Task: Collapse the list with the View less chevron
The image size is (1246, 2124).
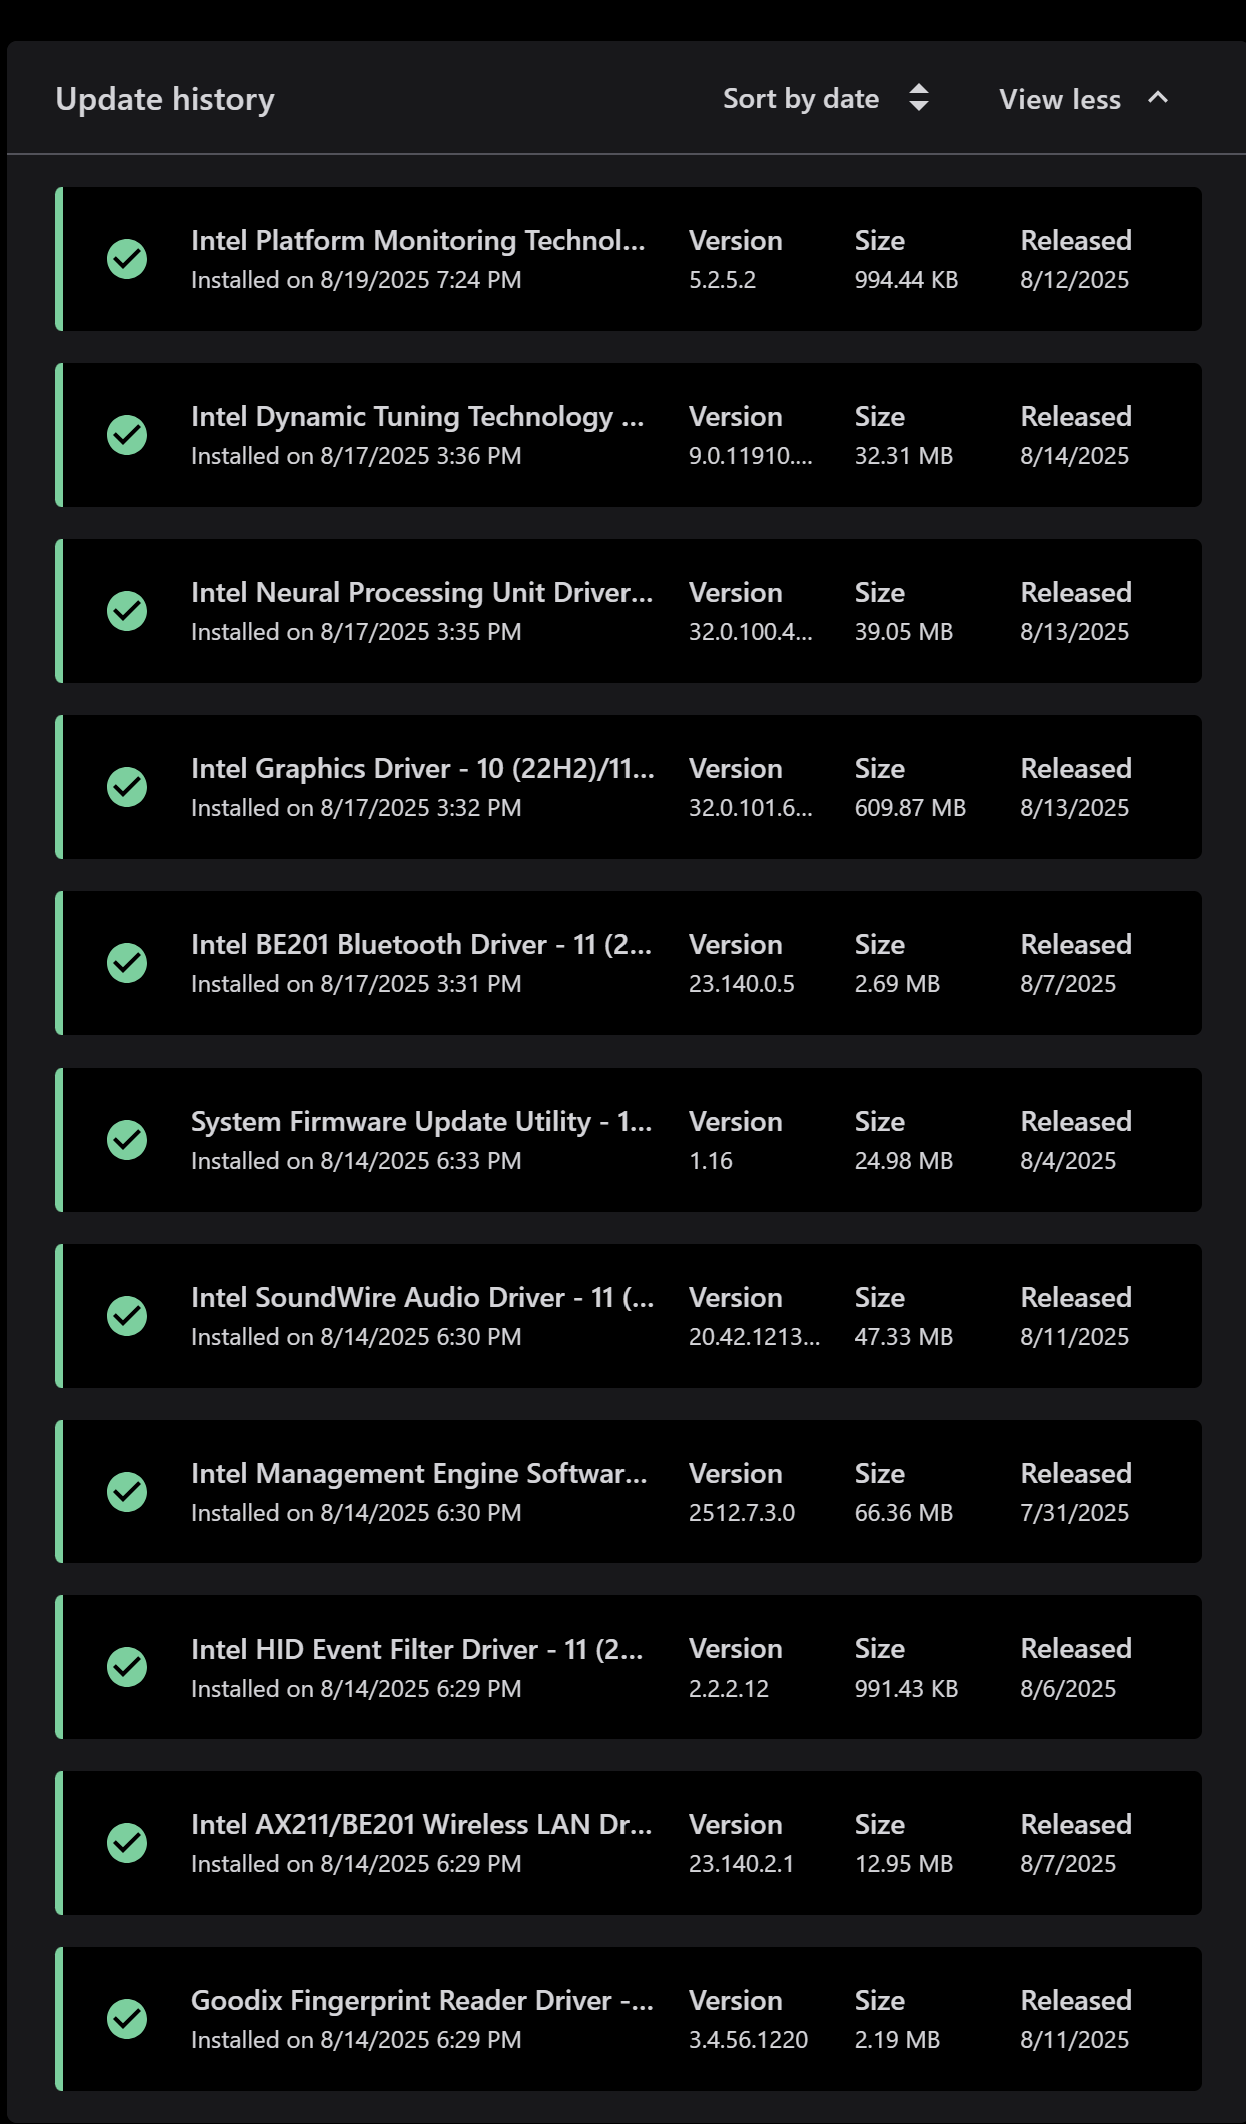Action: (x=1158, y=98)
